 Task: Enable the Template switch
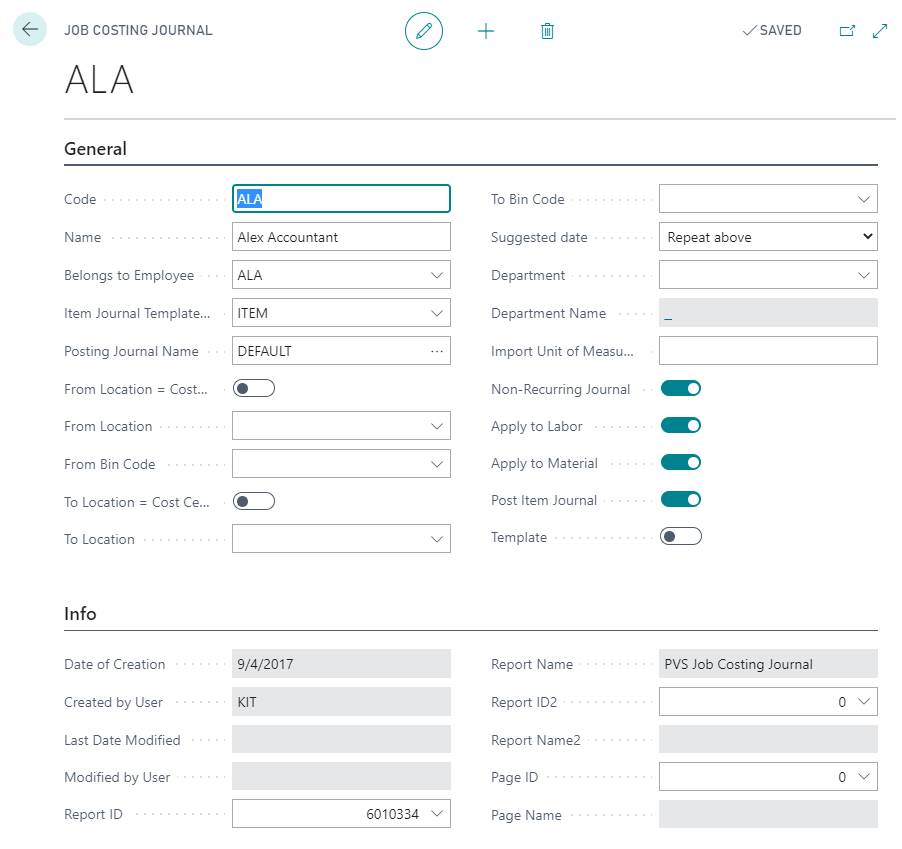click(681, 537)
